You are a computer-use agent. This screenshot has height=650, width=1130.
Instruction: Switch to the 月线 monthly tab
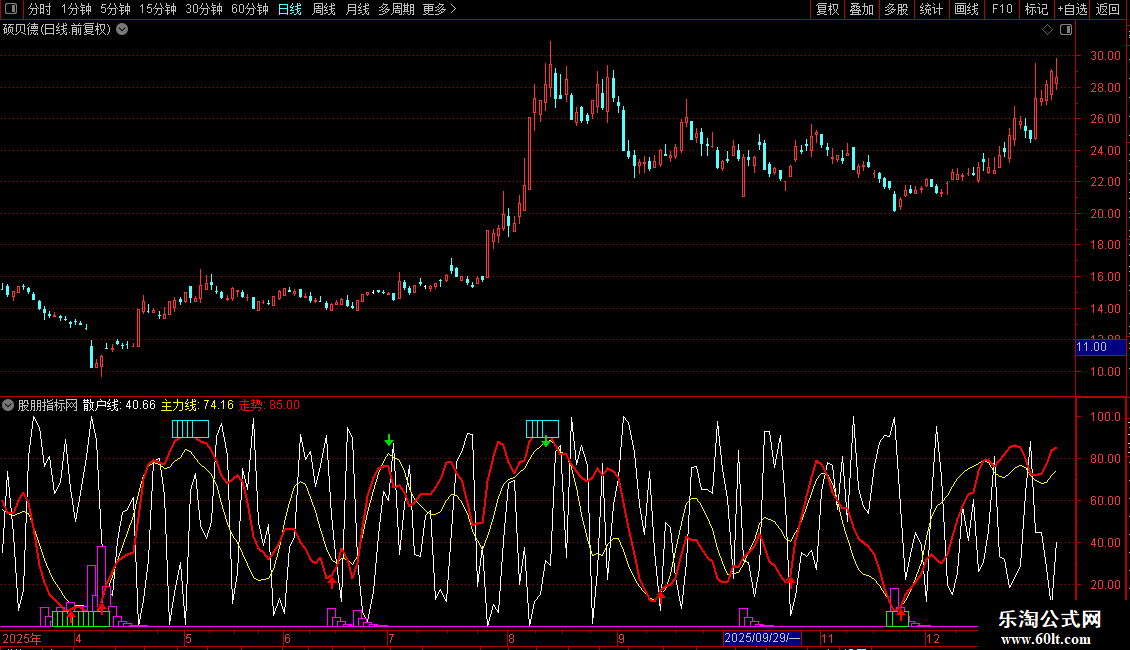click(357, 9)
